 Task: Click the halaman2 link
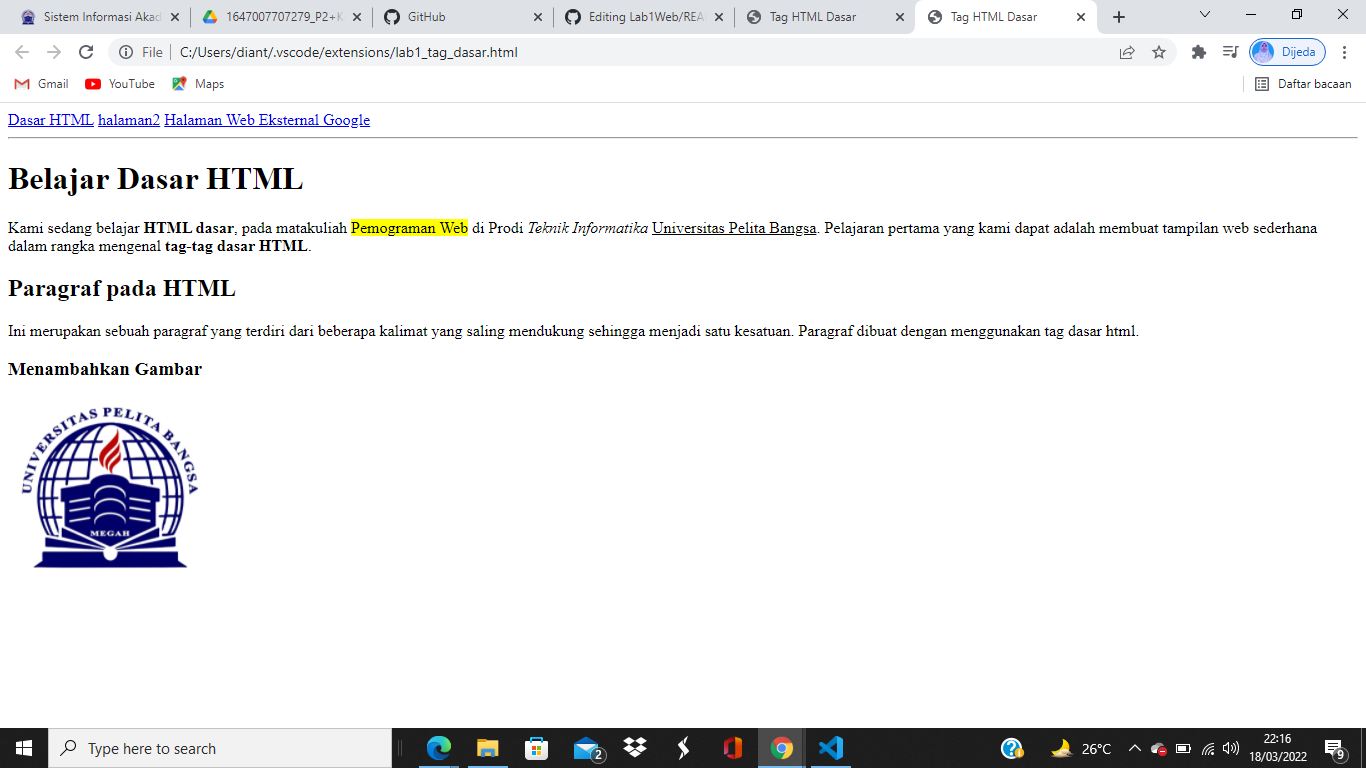click(x=129, y=120)
